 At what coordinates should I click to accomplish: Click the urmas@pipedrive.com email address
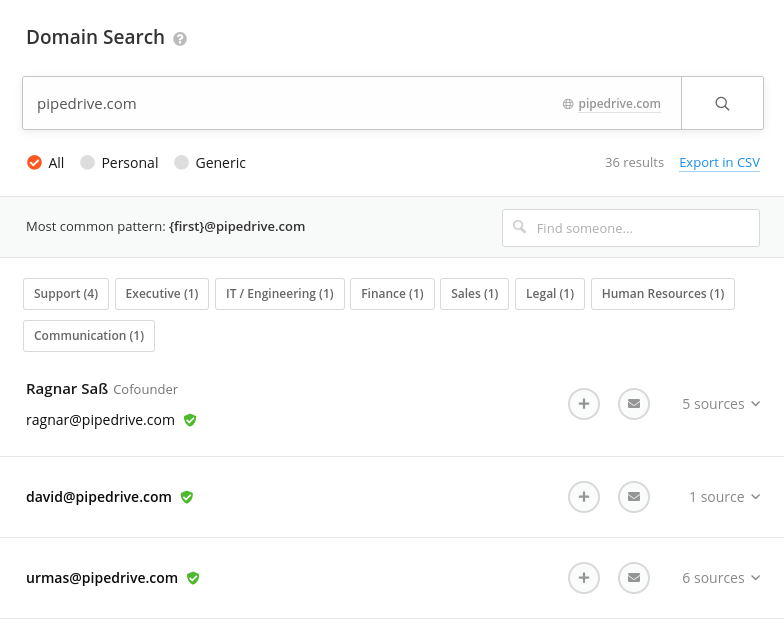102,578
